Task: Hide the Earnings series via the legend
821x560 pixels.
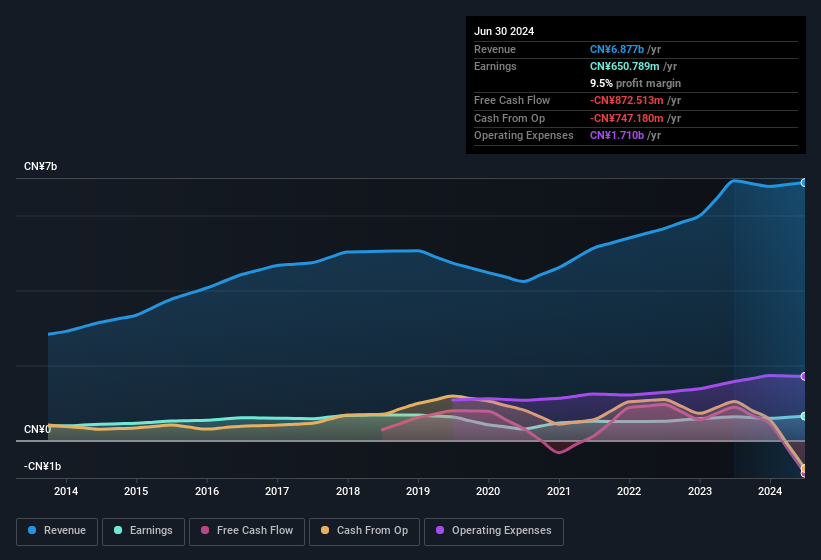Action: coord(143,530)
